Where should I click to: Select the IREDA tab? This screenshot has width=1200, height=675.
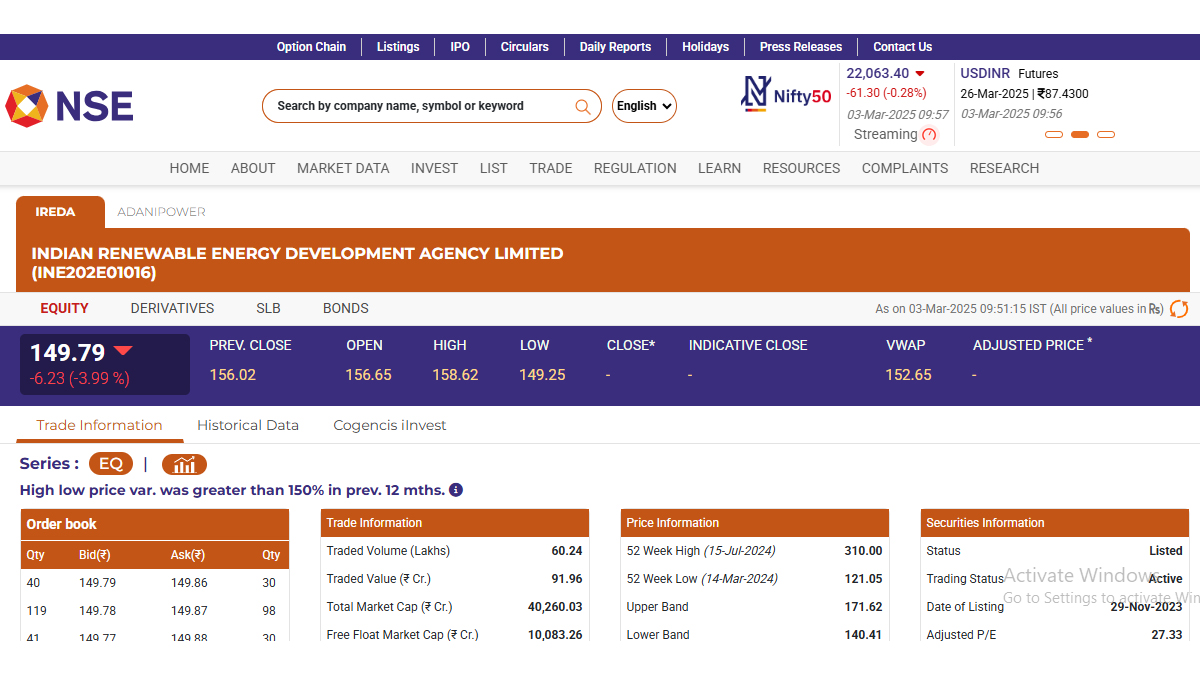click(60, 212)
